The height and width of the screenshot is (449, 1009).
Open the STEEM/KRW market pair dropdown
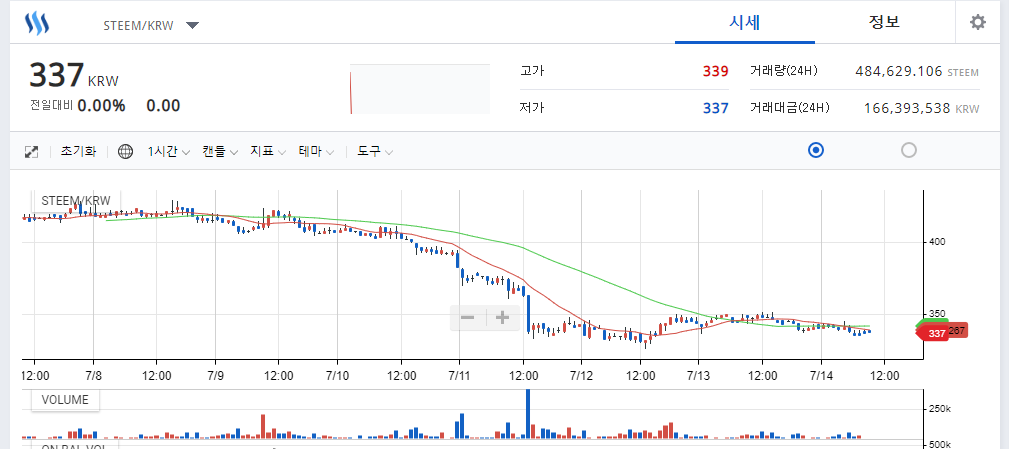point(151,26)
